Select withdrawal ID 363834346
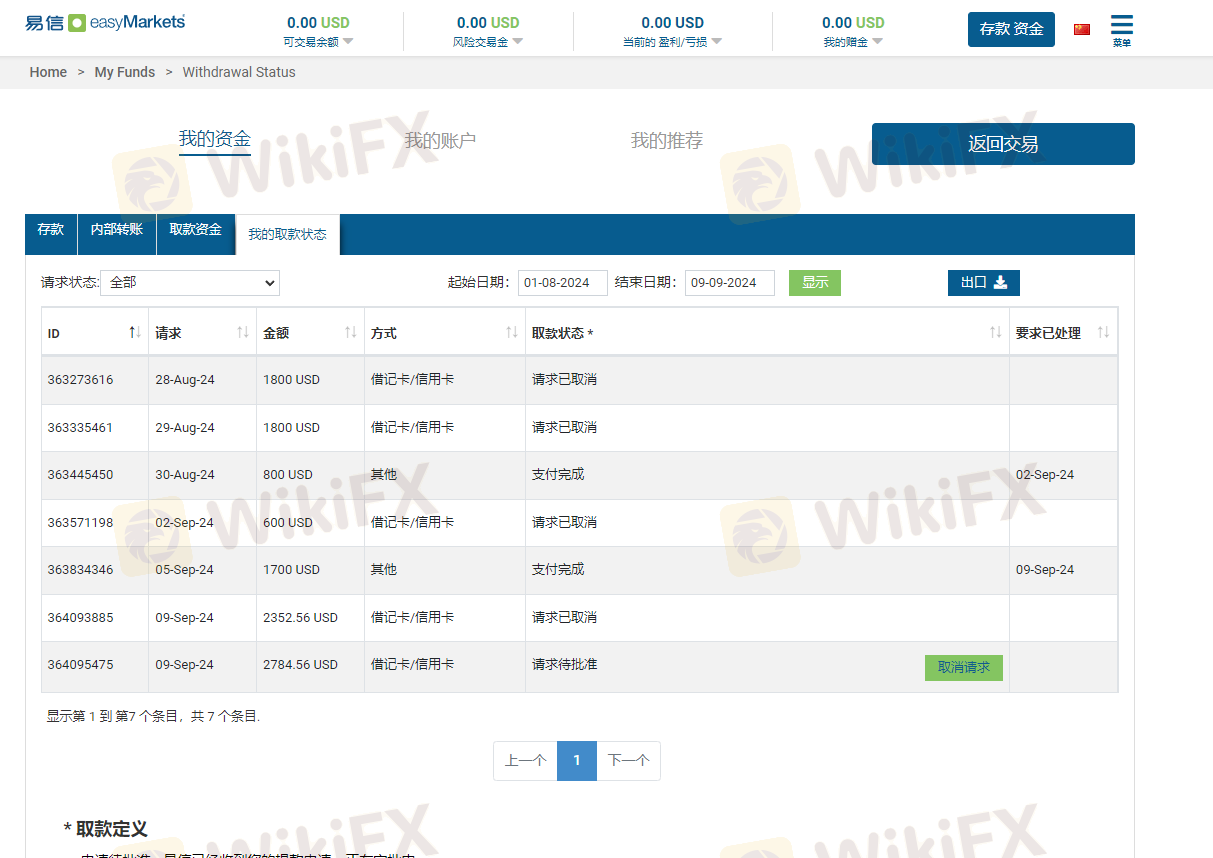 [x=80, y=570]
